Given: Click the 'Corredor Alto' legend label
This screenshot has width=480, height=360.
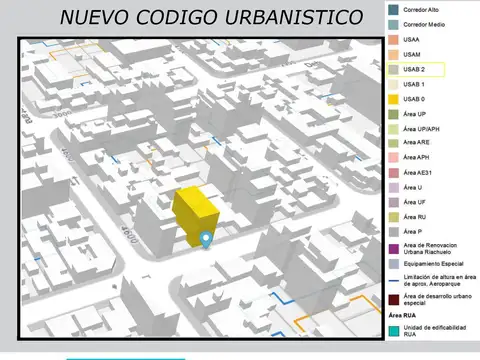Looking at the screenshot, I should coord(421,10).
